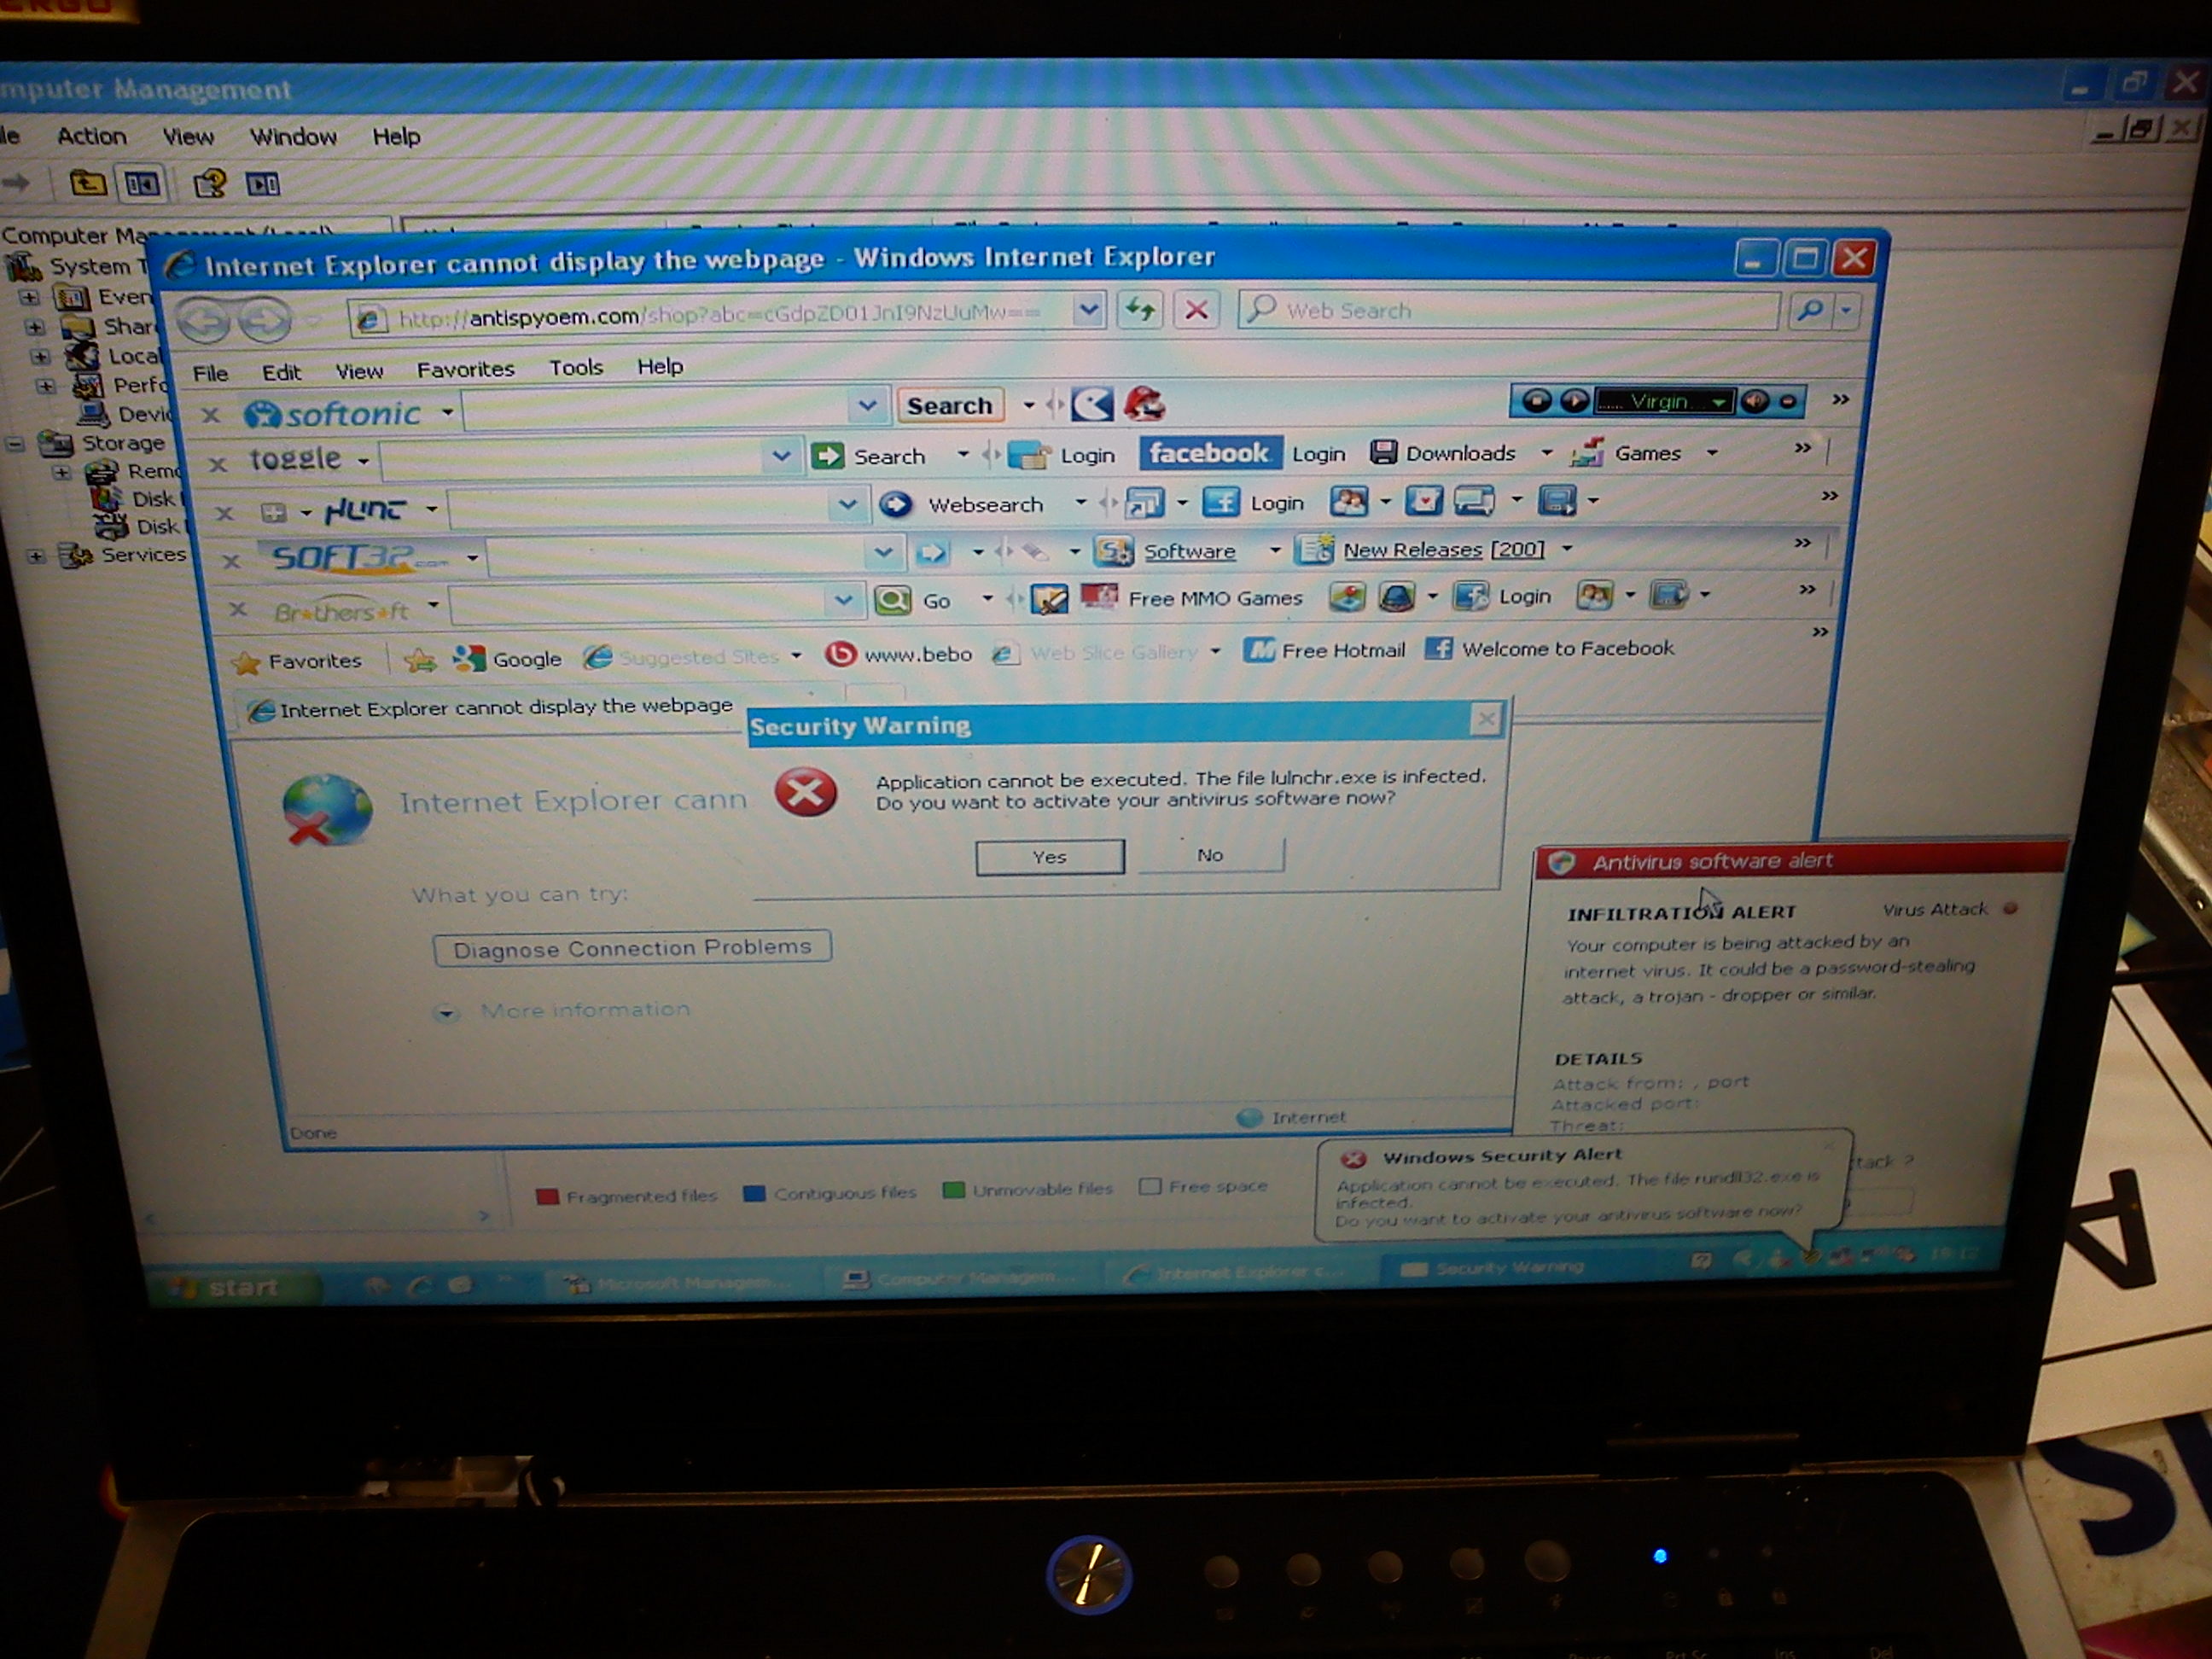Click New Releases [200] link

coord(1443,549)
